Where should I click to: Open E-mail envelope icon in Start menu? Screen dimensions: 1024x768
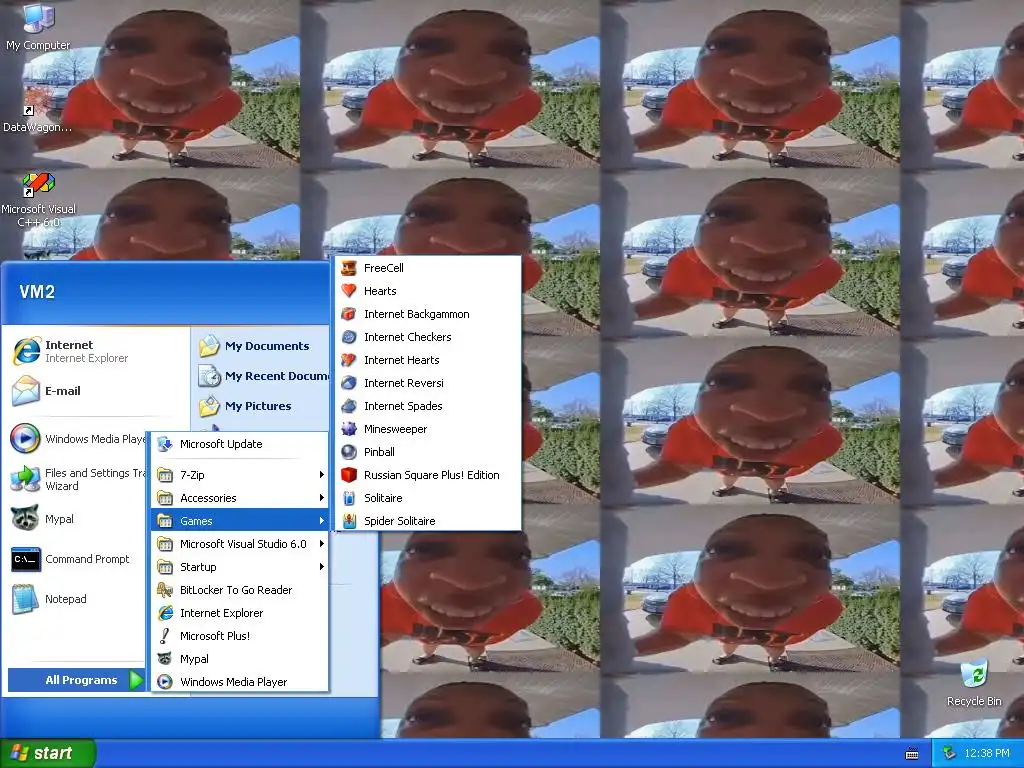click(x=25, y=391)
